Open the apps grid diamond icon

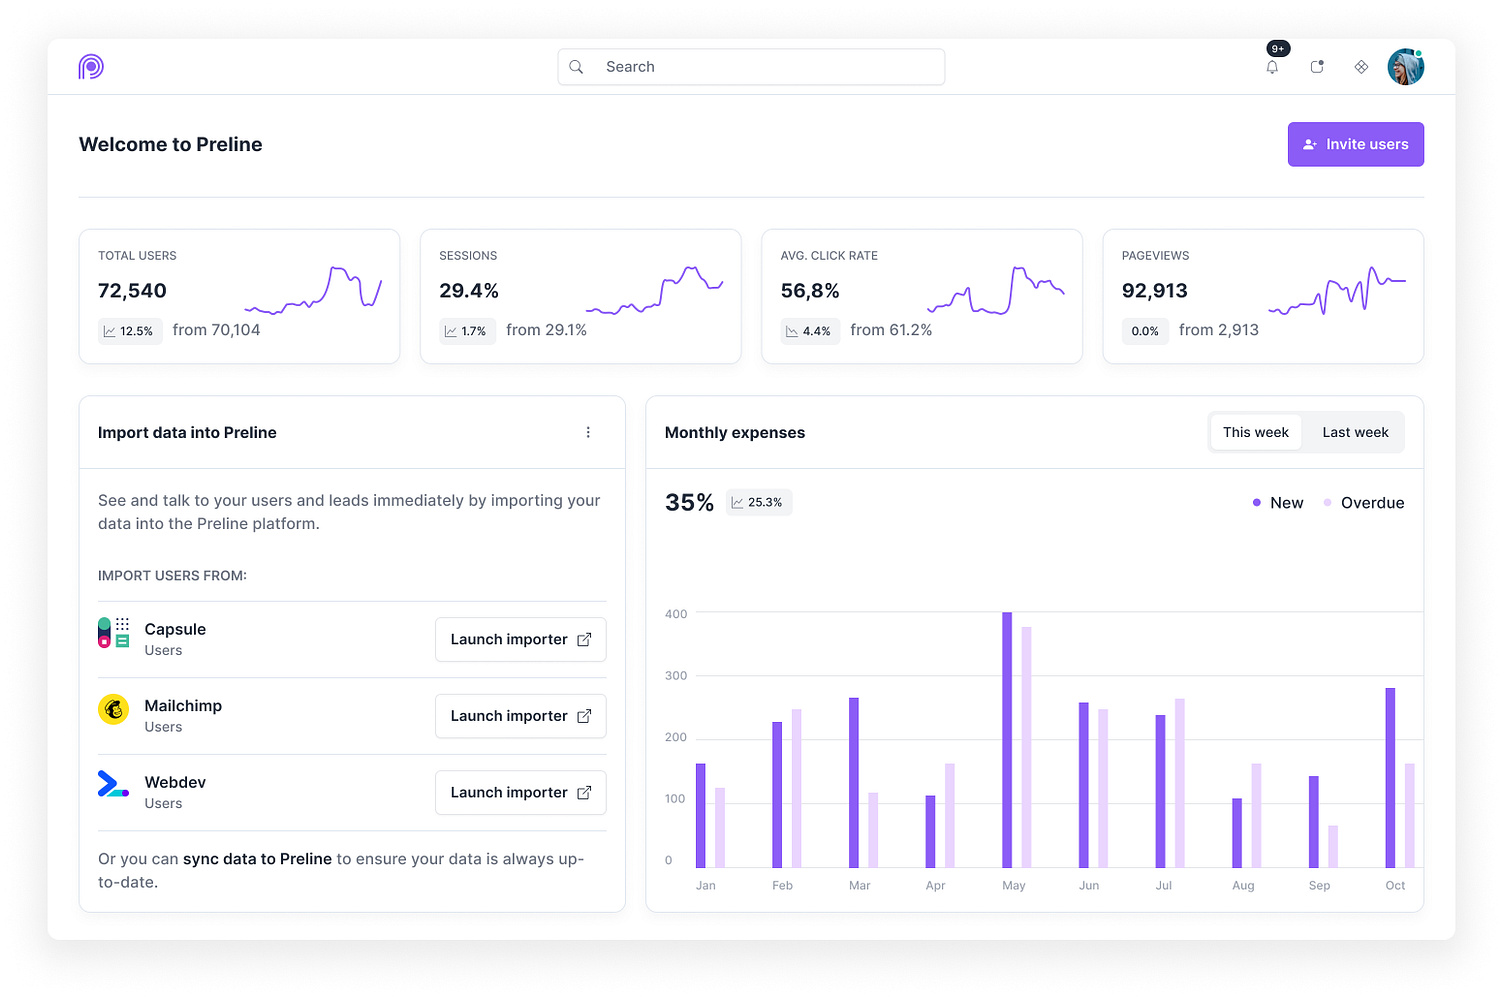pos(1361,66)
